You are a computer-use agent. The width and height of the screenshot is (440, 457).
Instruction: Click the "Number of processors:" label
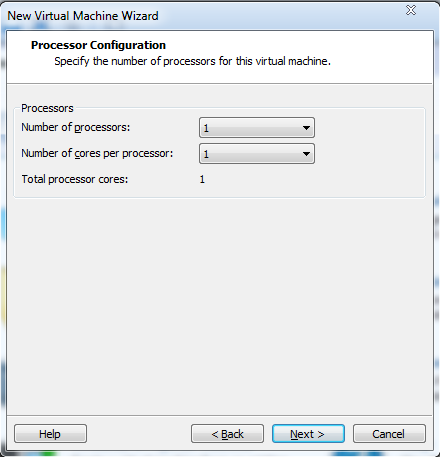(x=76, y=127)
